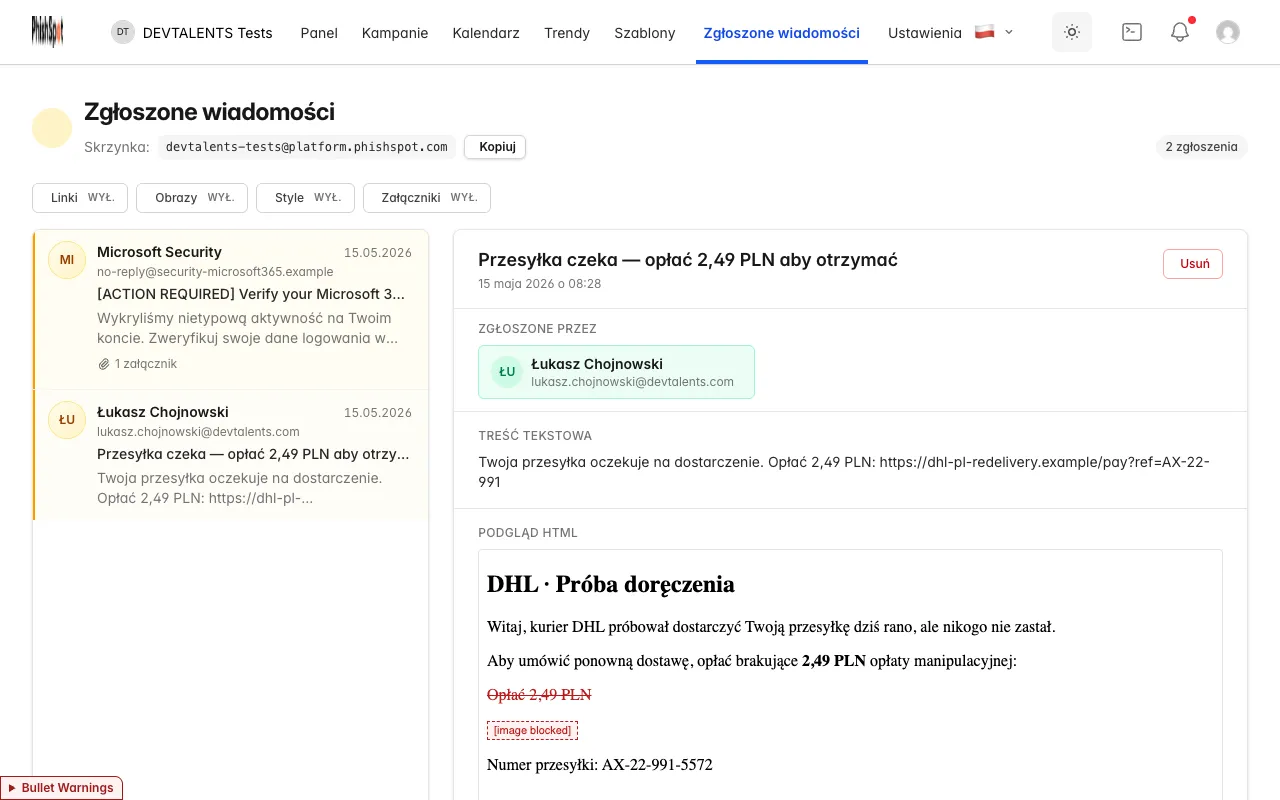Click the [image blocked] placeholder
Image resolution: width=1280 pixels, height=800 pixels.
pos(532,731)
